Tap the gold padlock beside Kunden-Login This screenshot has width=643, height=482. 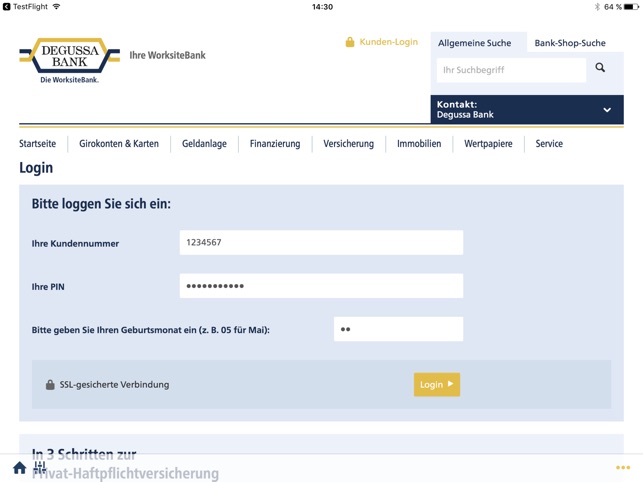point(350,42)
